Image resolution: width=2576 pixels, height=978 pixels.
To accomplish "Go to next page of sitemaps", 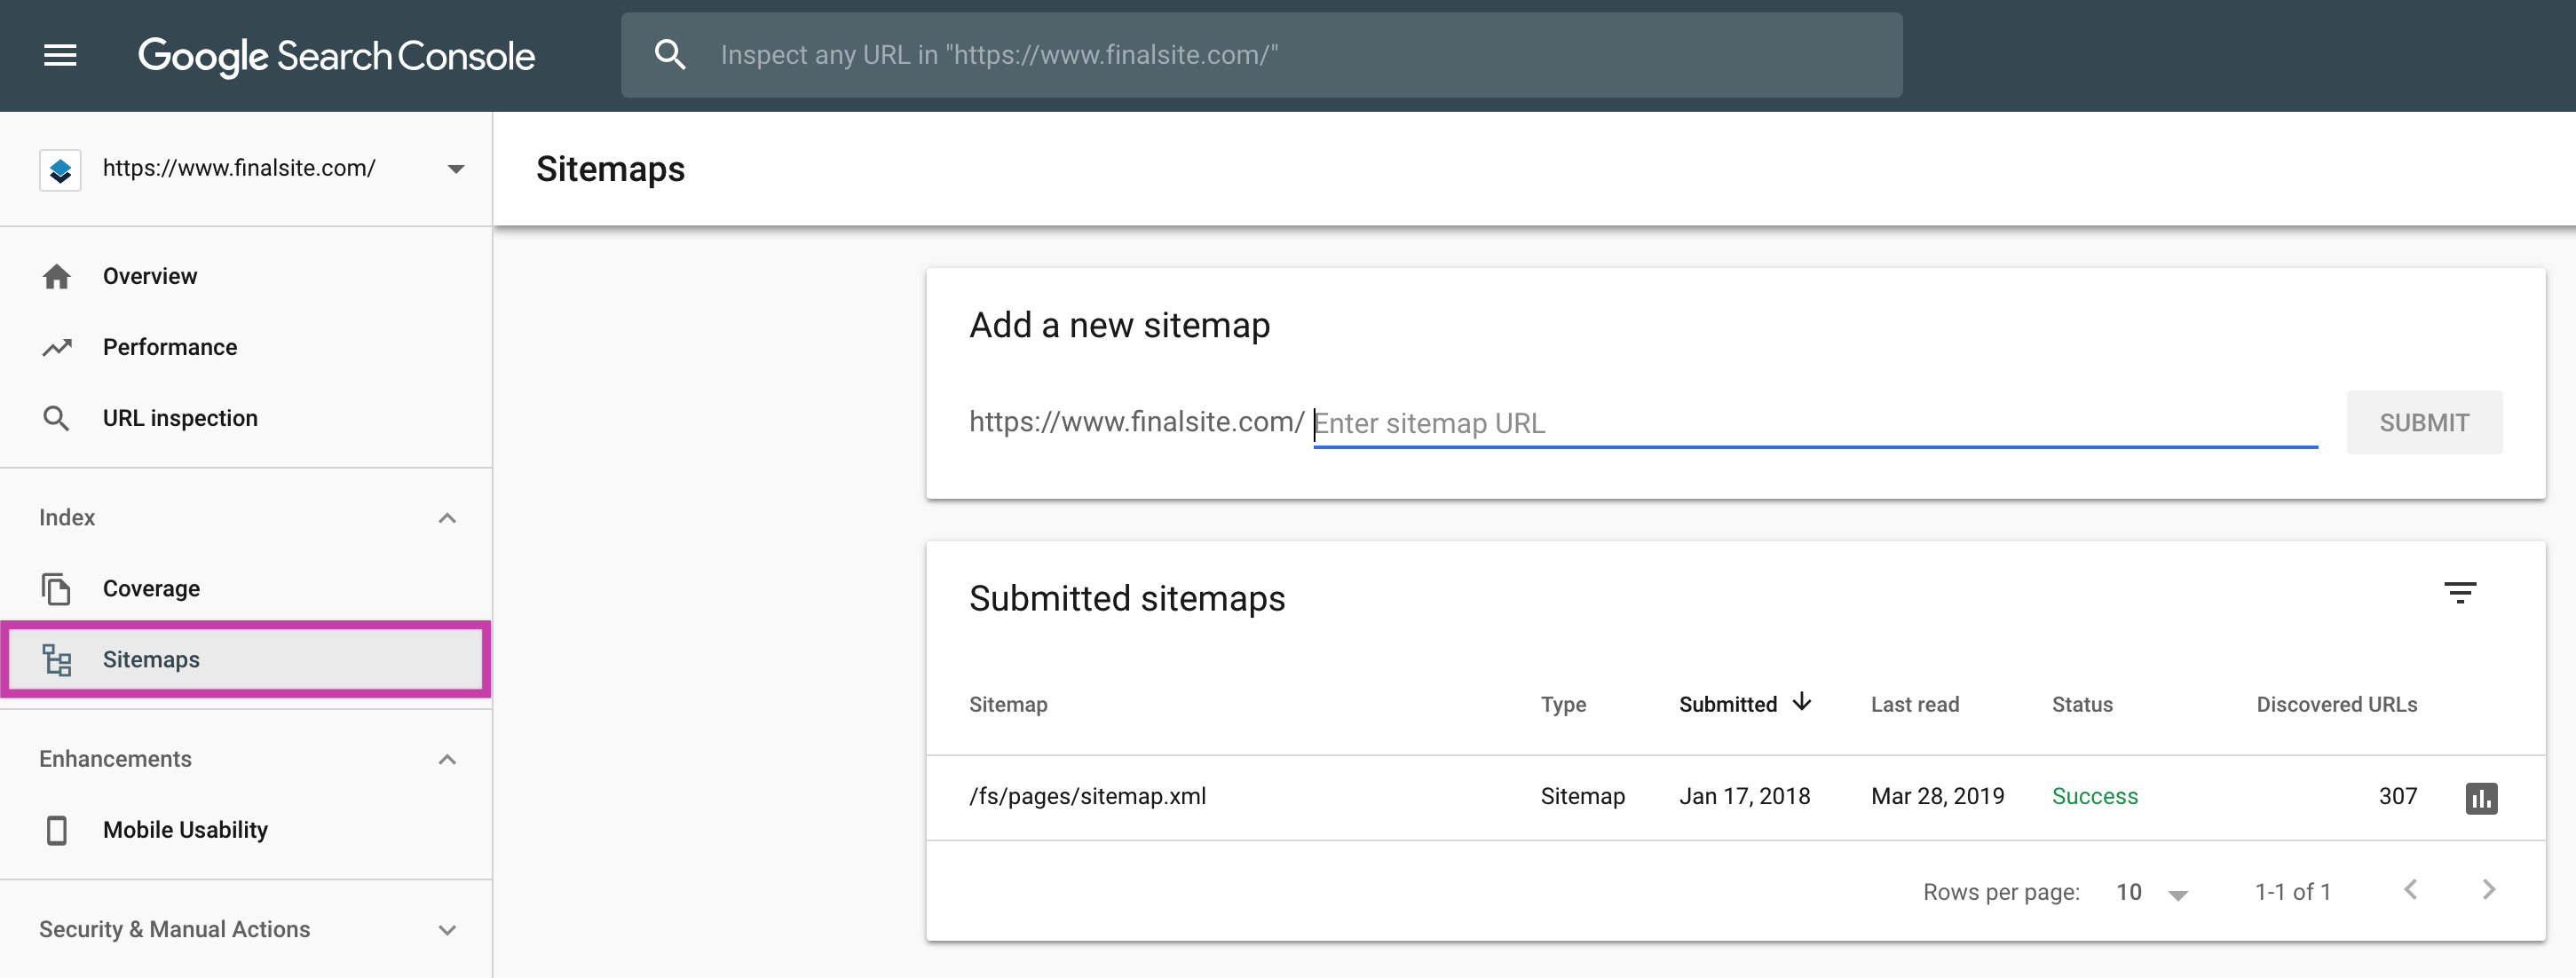I will click(x=2489, y=890).
